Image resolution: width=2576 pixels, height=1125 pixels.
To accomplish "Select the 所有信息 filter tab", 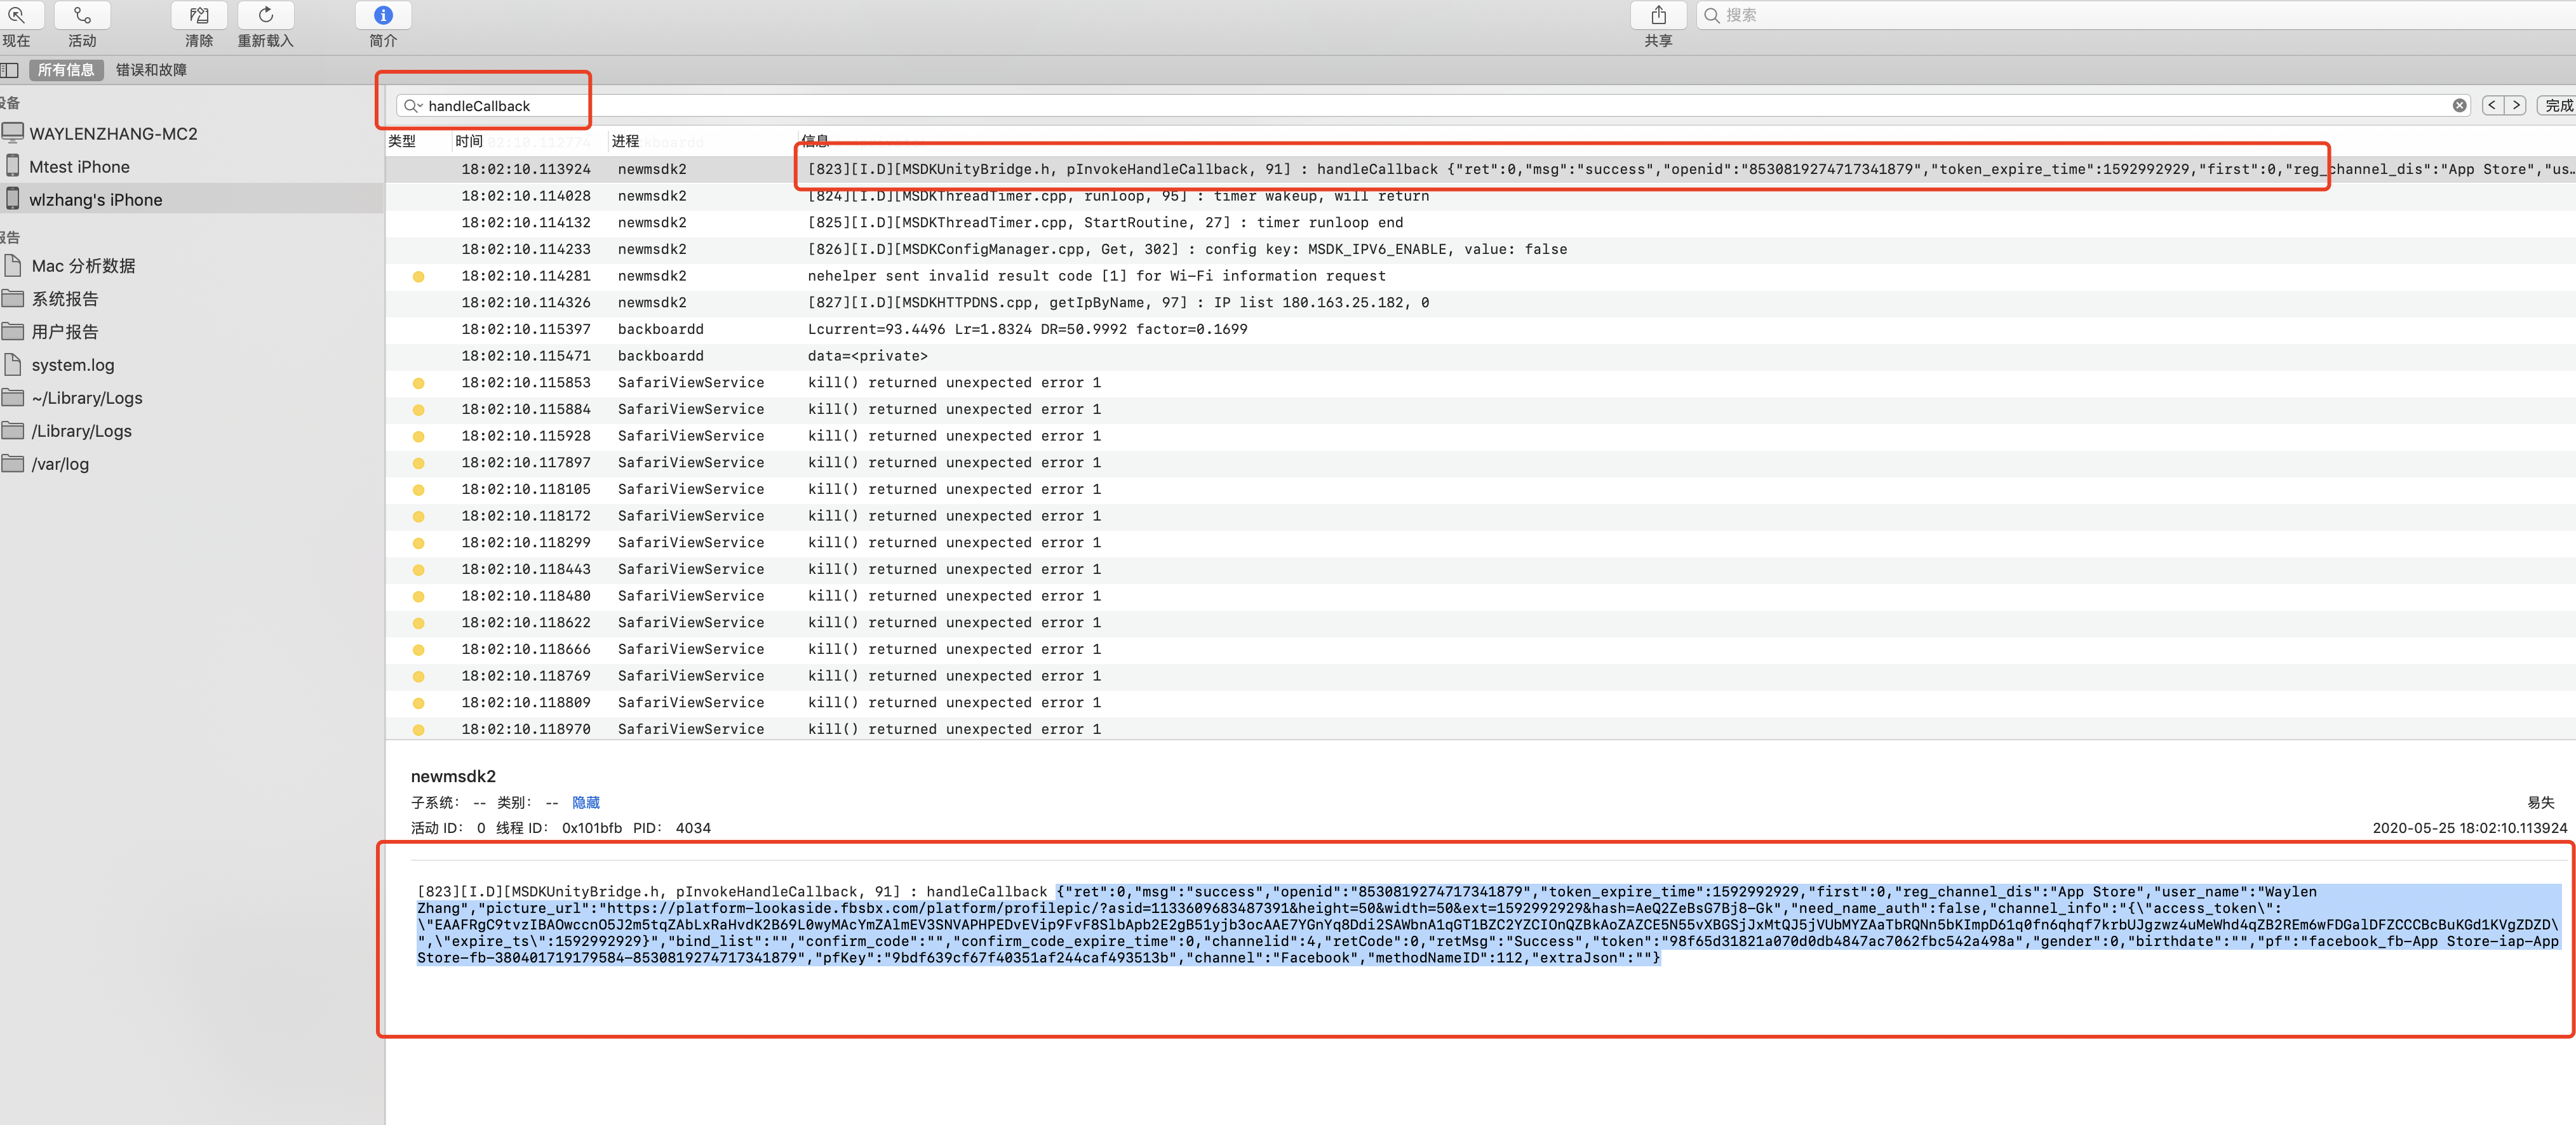I will [x=66, y=70].
